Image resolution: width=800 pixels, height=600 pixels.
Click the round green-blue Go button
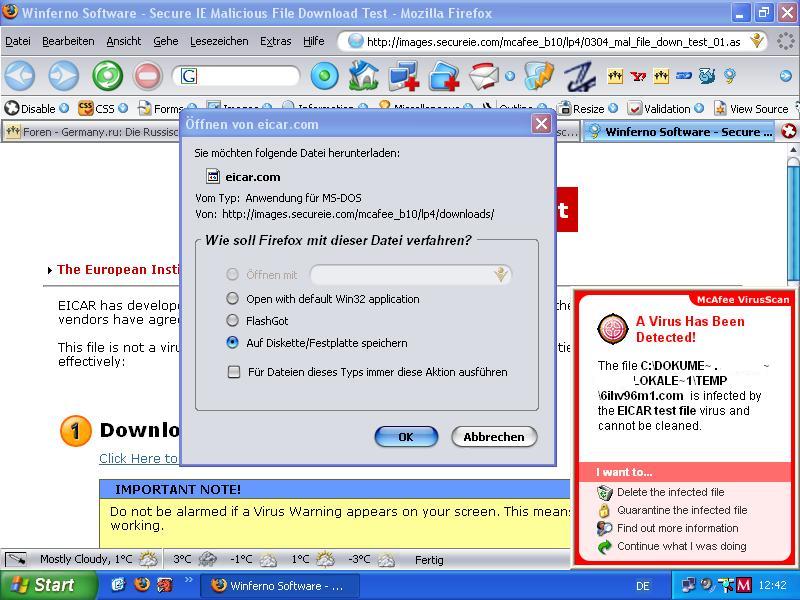point(324,76)
